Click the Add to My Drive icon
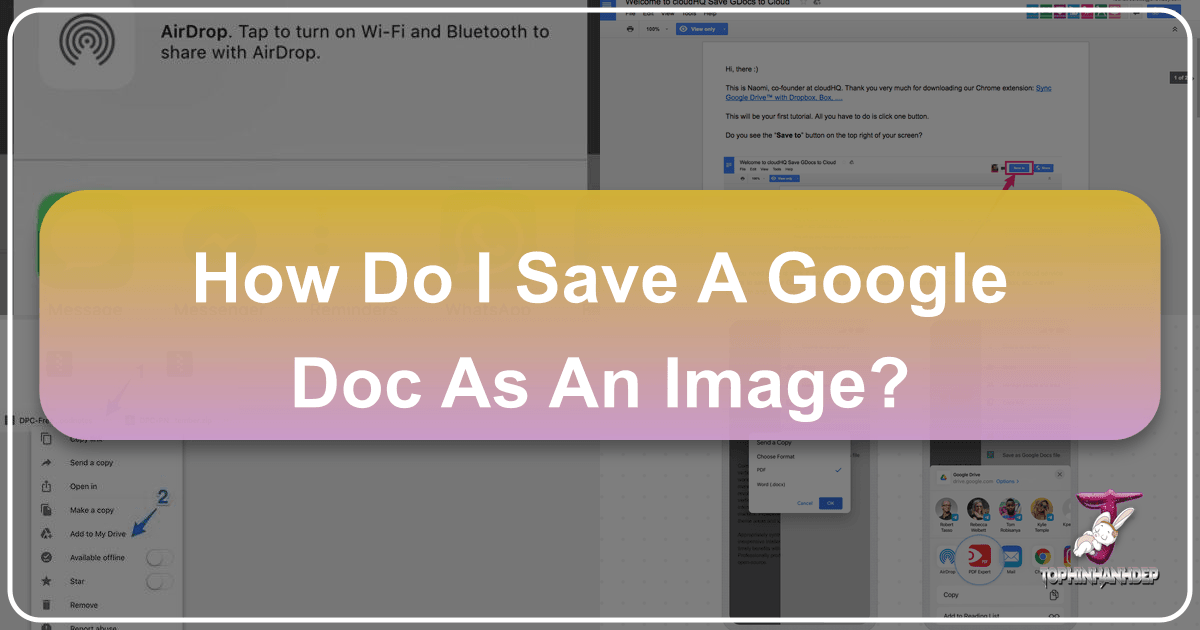This screenshot has width=1200, height=630. point(46,534)
